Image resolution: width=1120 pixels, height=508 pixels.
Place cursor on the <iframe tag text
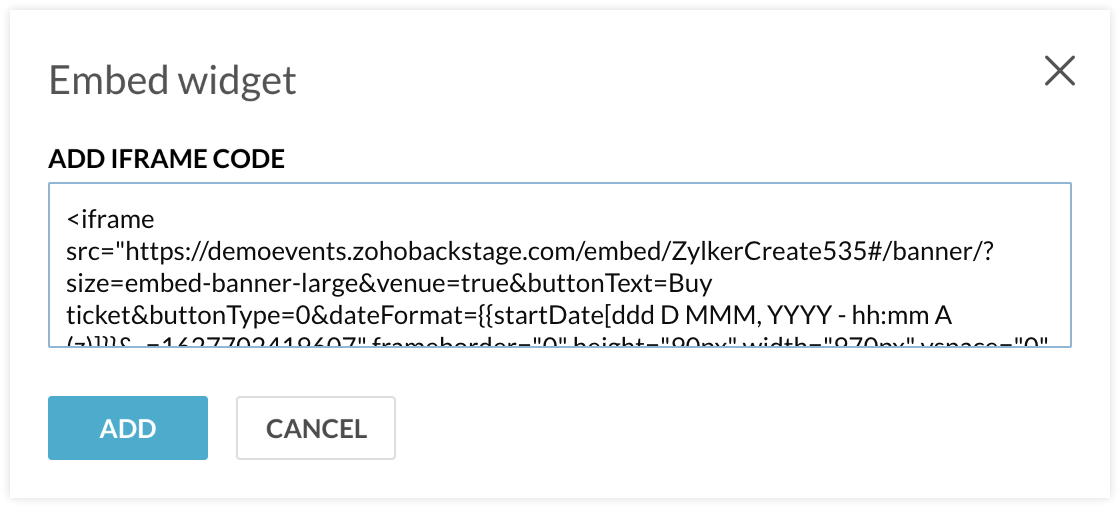(111, 217)
